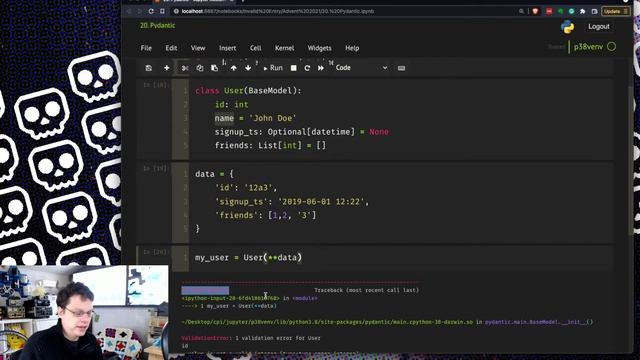The image size is (640, 360).
Task: Open the Help menu
Action: click(x=352, y=48)
